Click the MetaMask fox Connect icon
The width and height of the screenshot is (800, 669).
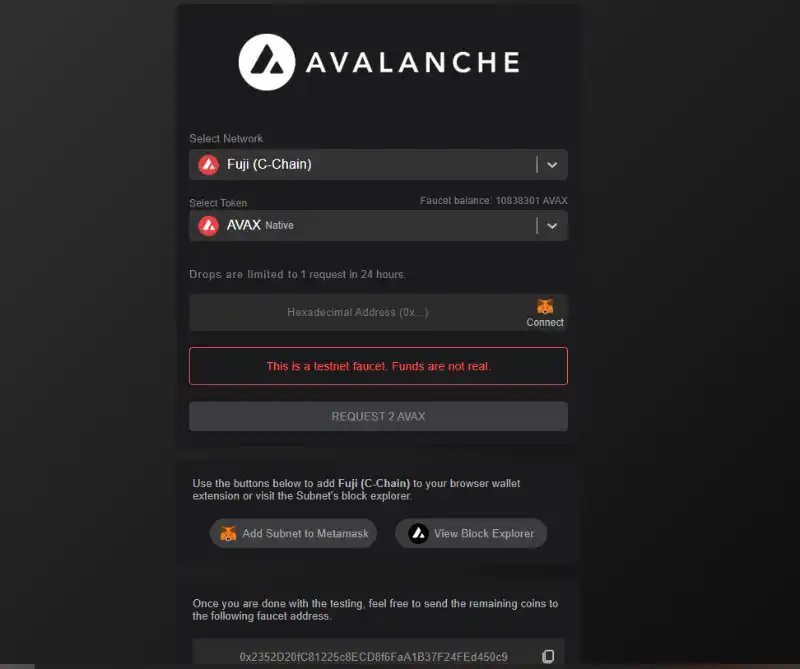545,306
